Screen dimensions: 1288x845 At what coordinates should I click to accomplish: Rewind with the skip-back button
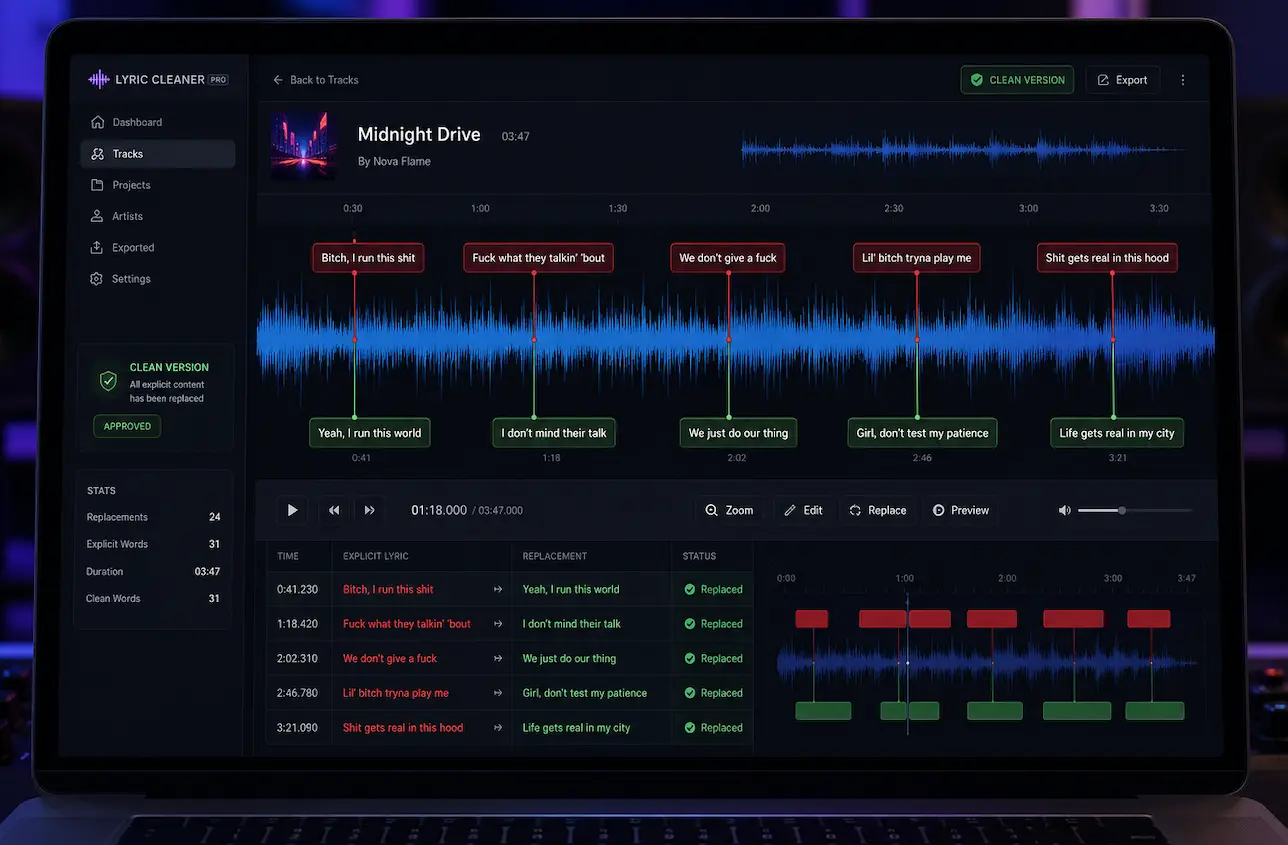pyautogui.click(x=334, y=510)
